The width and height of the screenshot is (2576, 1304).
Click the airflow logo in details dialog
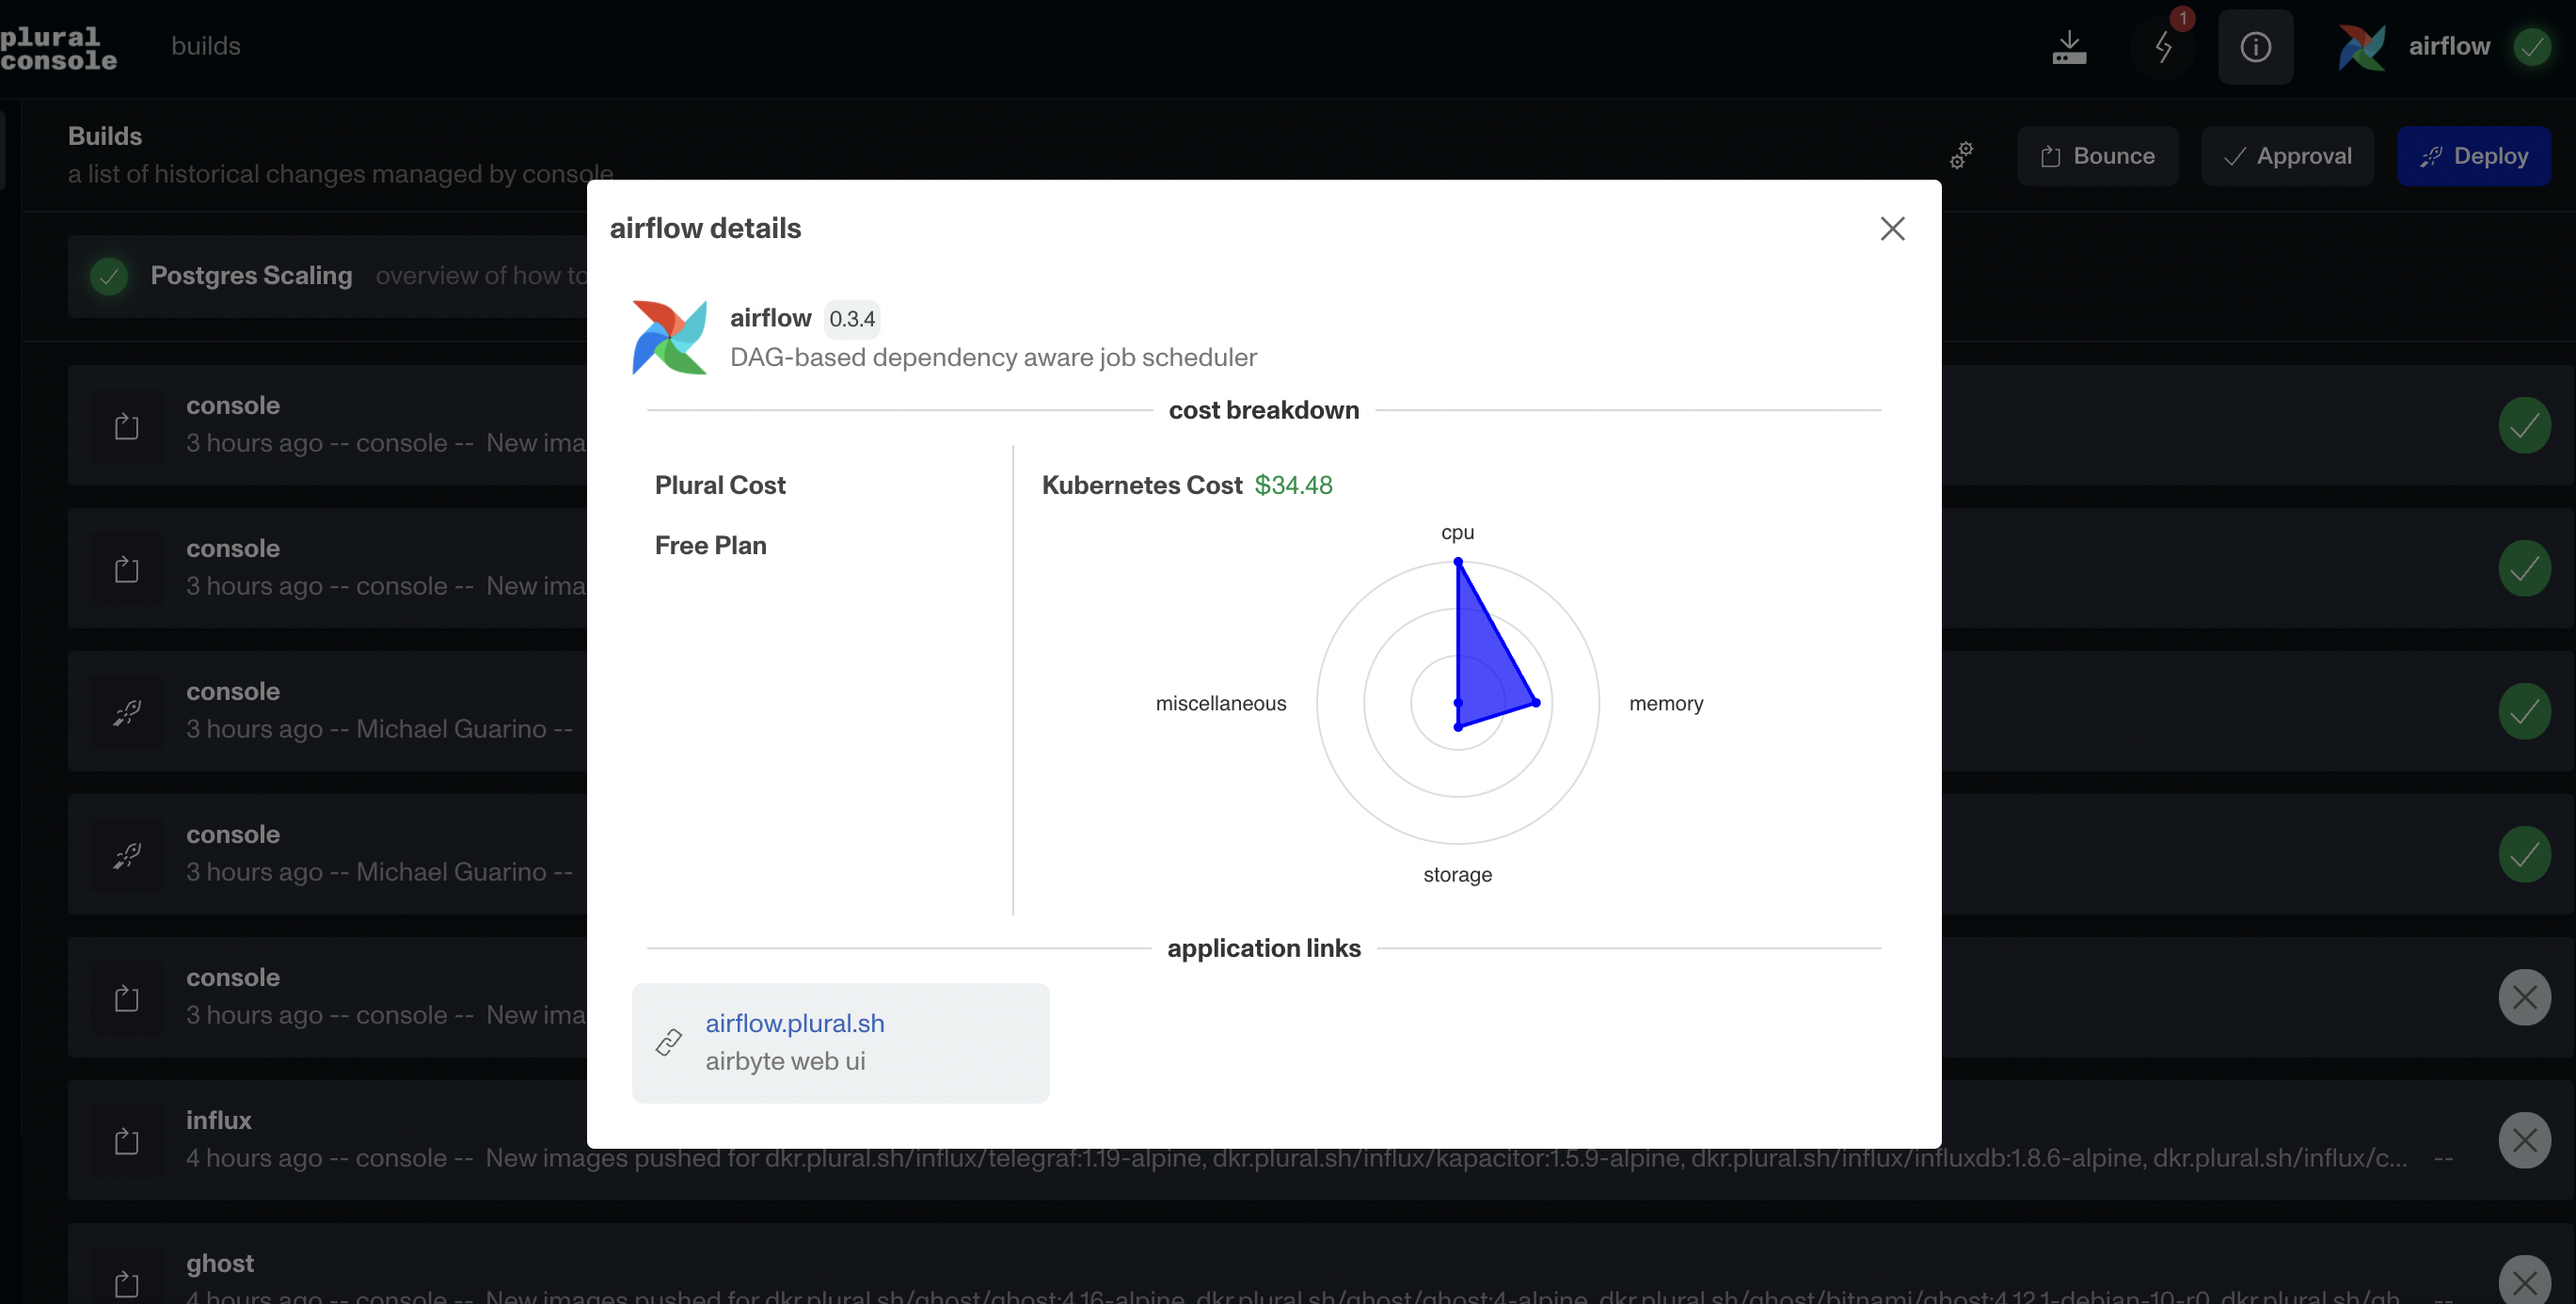[x=669, y=337]
